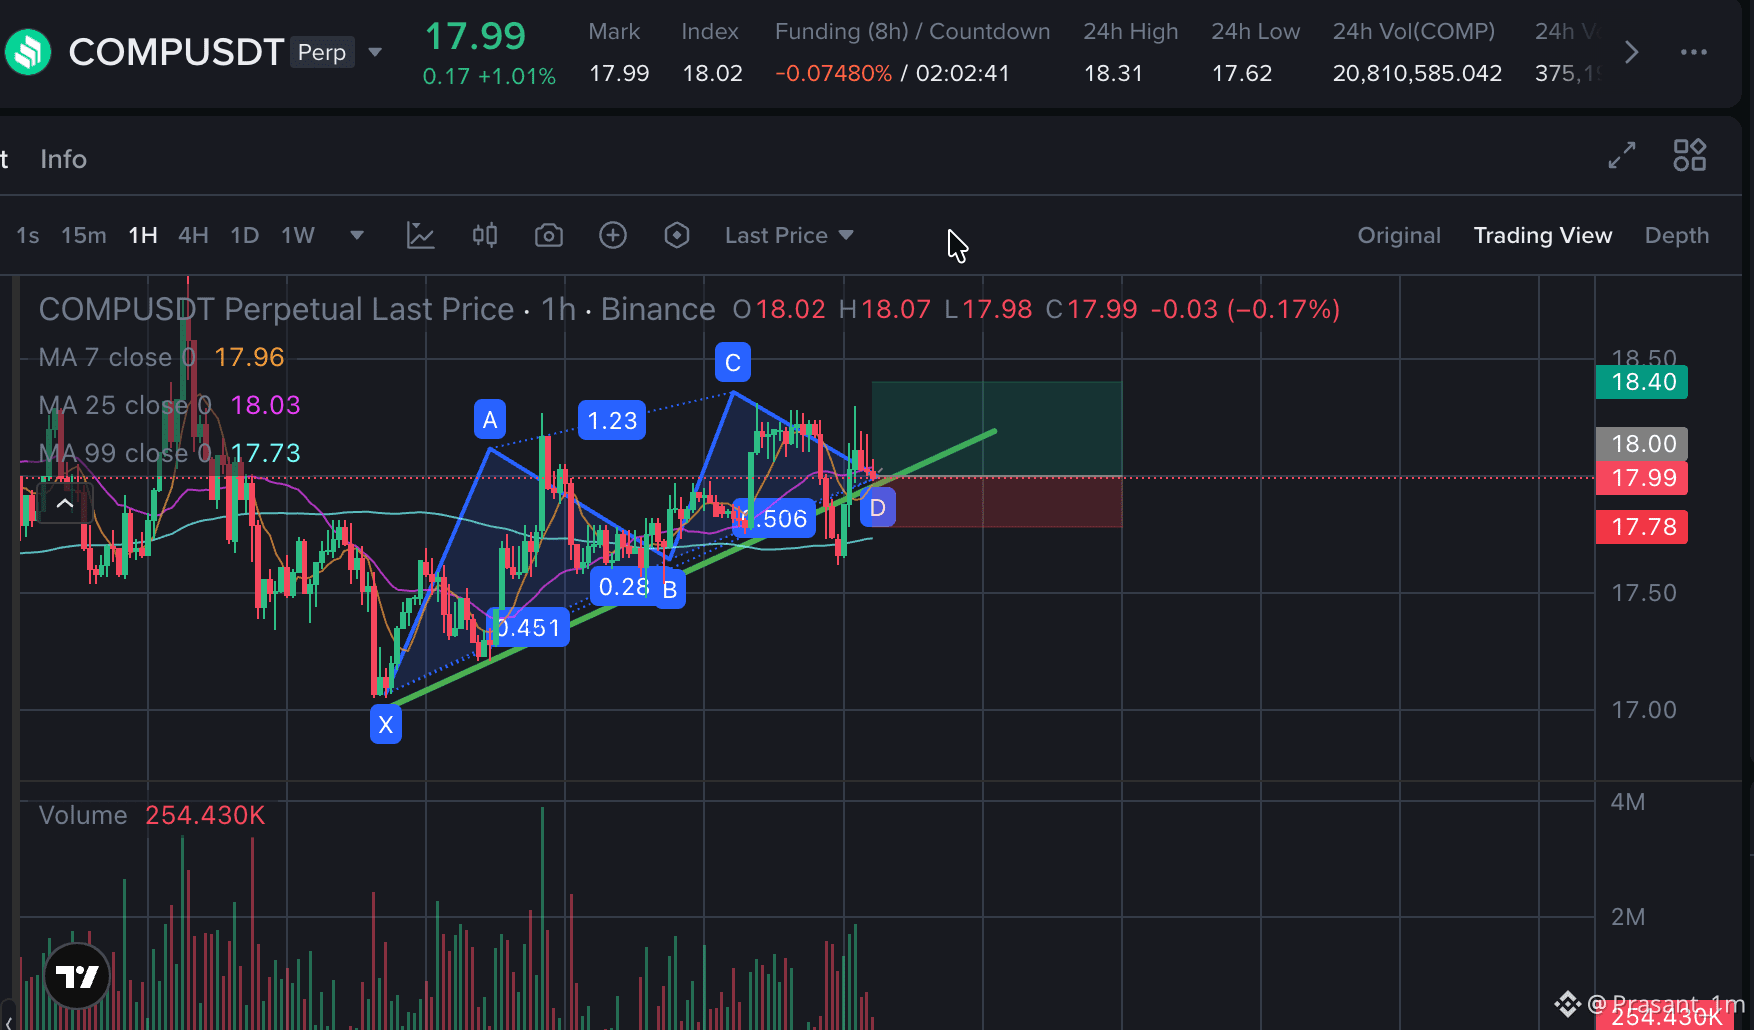Click the 1.23 ratio label on the pattern

click(x=612, y=421)
